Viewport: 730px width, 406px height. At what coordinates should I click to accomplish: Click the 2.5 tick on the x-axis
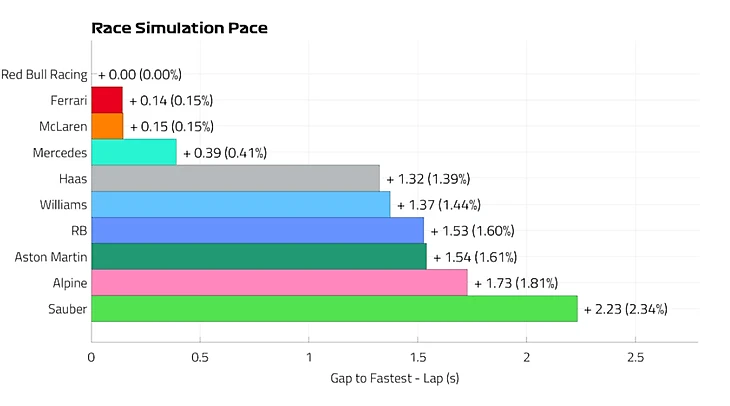pos(635,357)
